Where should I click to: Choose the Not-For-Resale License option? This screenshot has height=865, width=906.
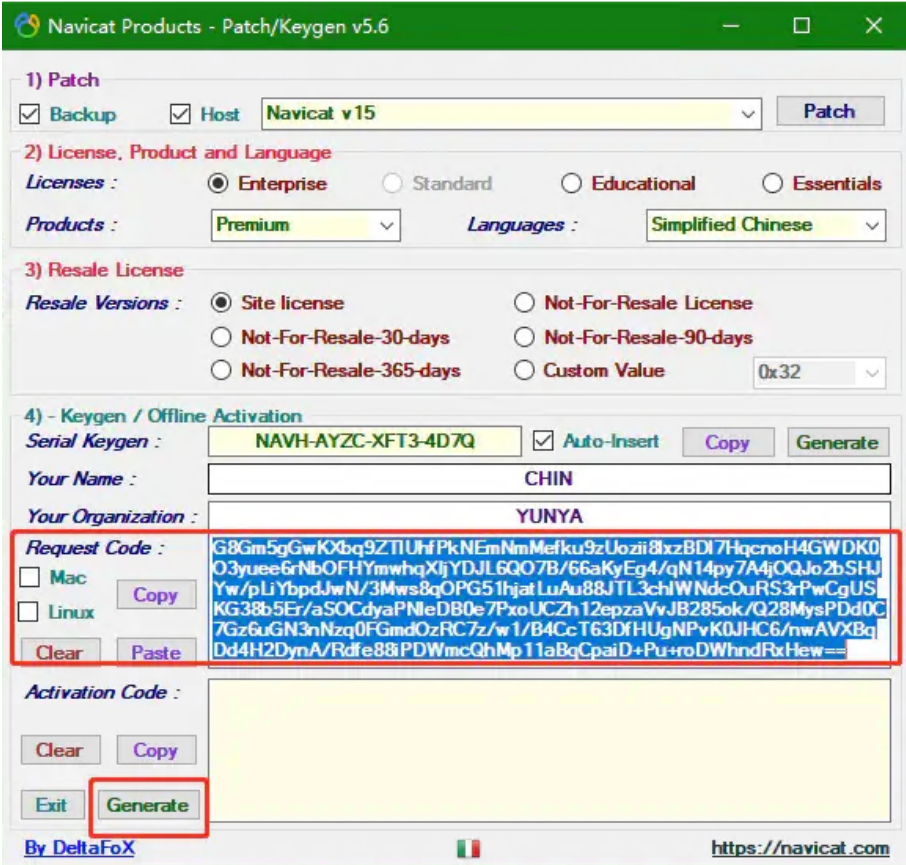(524, 303)
